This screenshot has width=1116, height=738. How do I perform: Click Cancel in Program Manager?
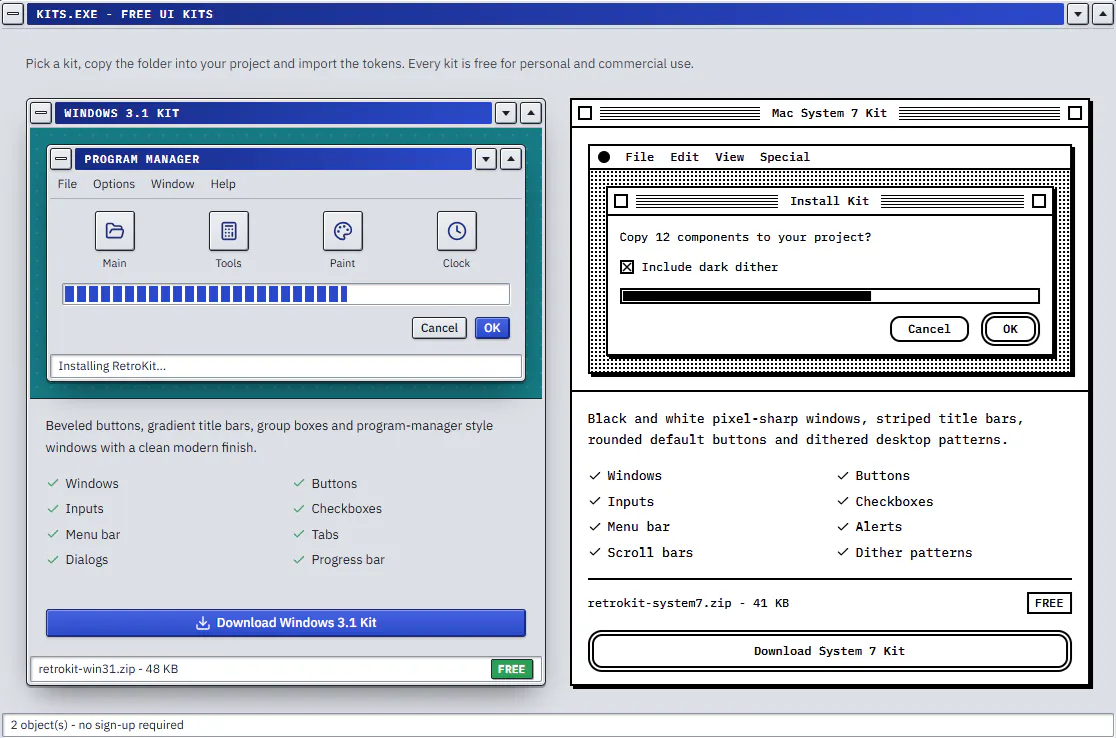point(439,328)
